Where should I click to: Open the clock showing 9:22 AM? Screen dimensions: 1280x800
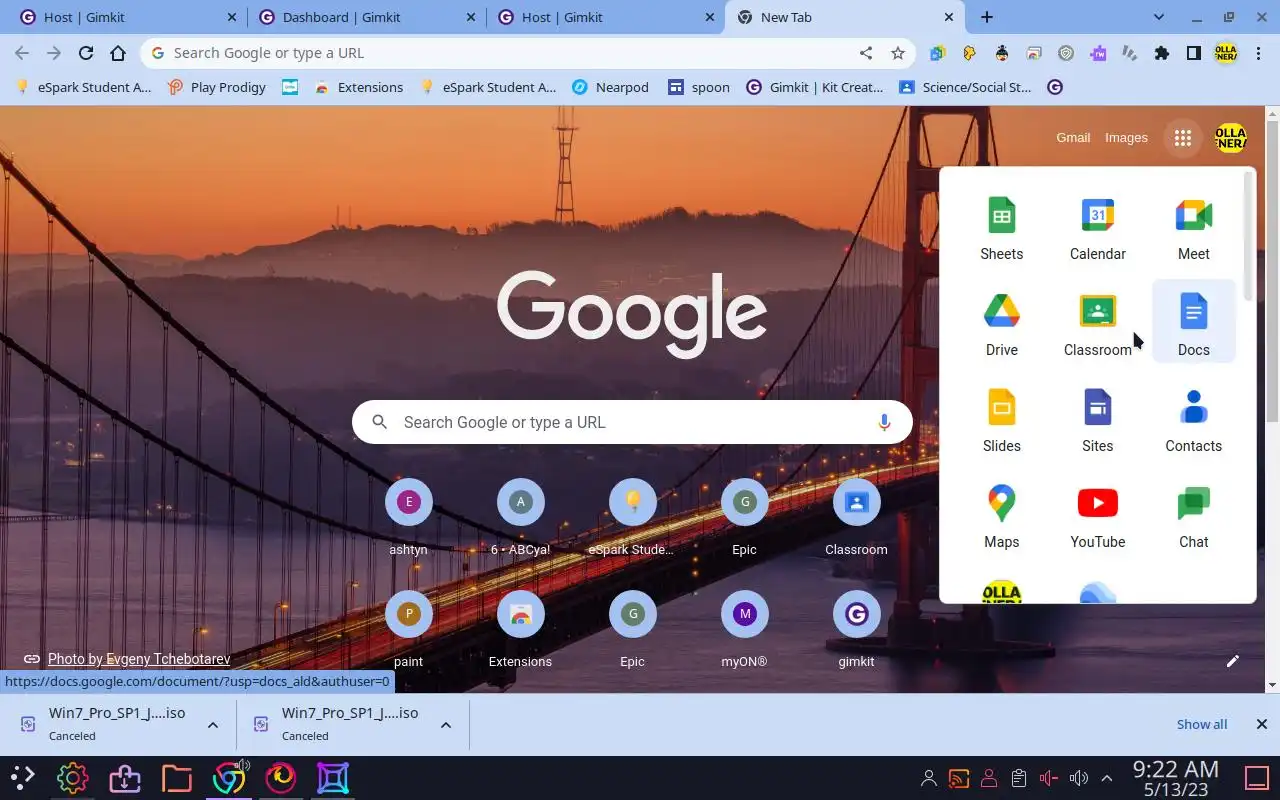pyautogui.click(x=1176, y=778)
